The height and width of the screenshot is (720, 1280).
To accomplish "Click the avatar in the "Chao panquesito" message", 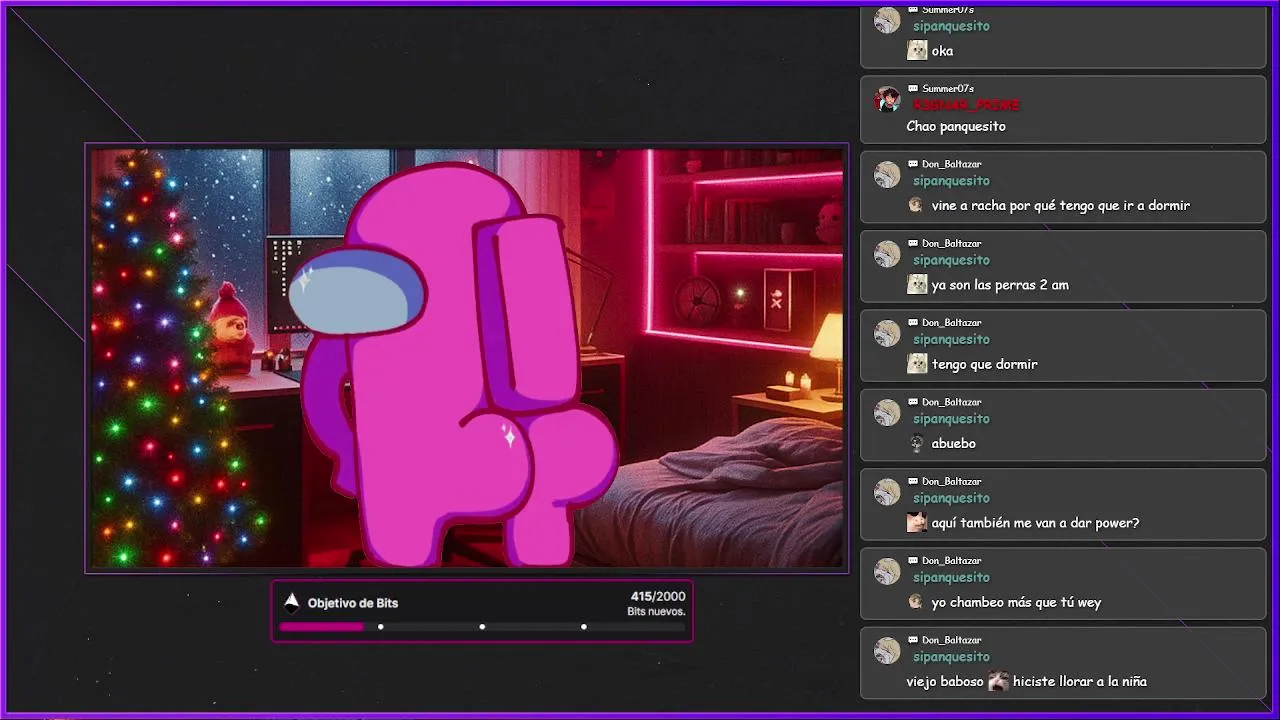I will 887,99.
